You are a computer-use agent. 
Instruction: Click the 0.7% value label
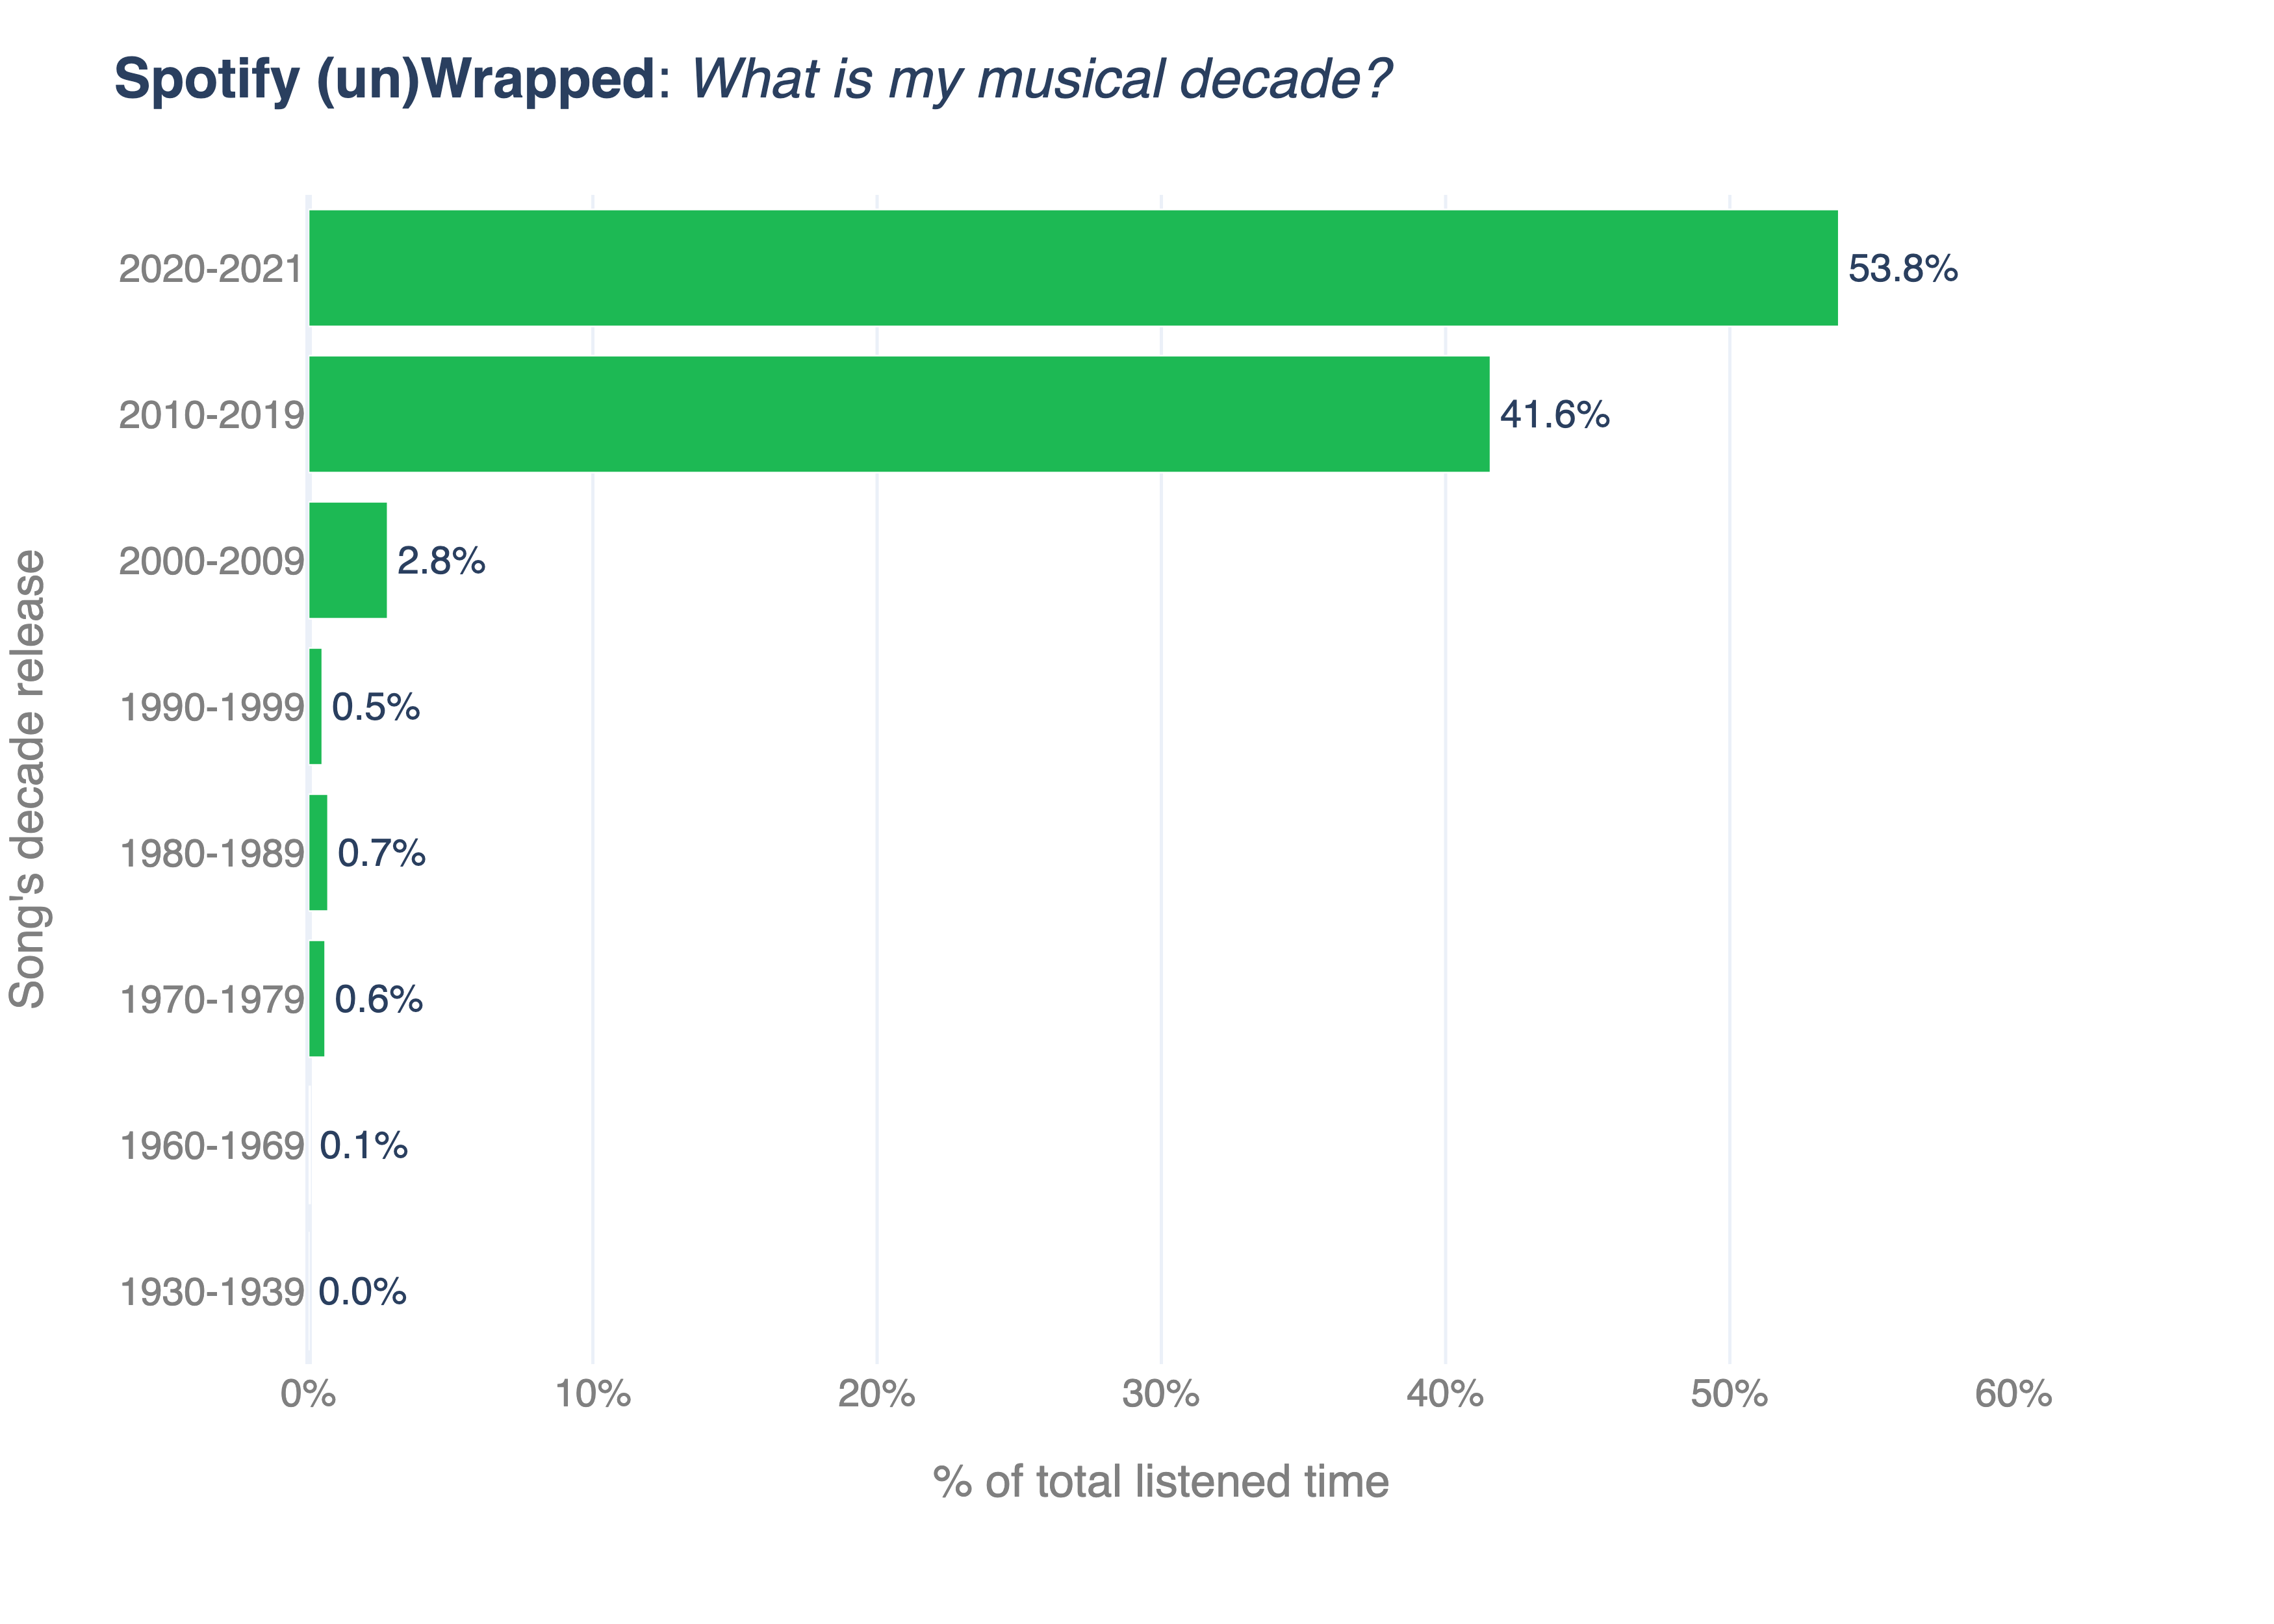(x=381, y=853)
